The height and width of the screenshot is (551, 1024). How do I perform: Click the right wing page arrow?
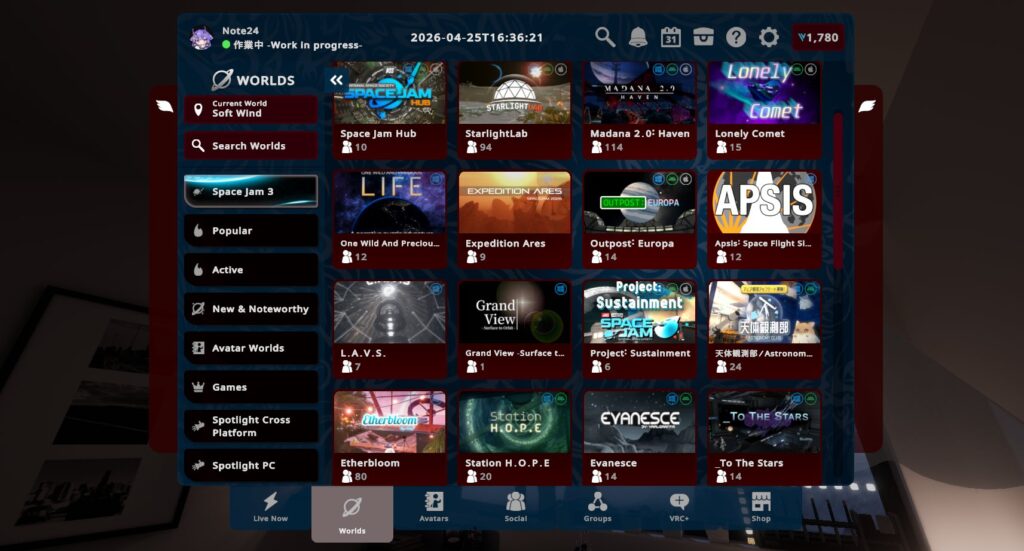(x=867, y=106)
